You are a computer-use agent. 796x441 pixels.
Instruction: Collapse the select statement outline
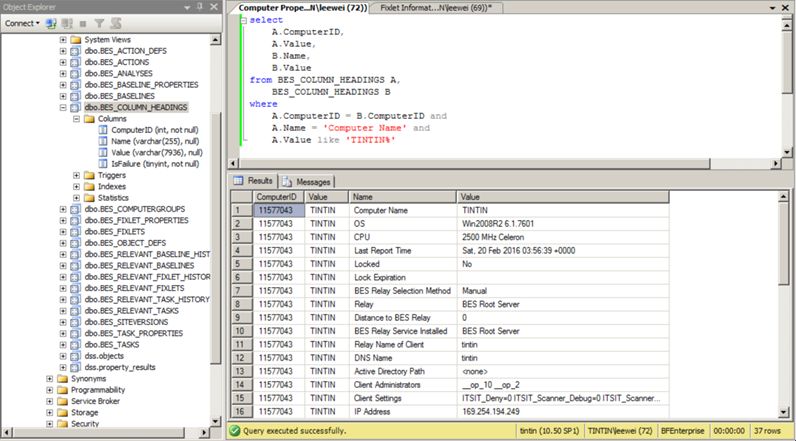coord(244,20)
